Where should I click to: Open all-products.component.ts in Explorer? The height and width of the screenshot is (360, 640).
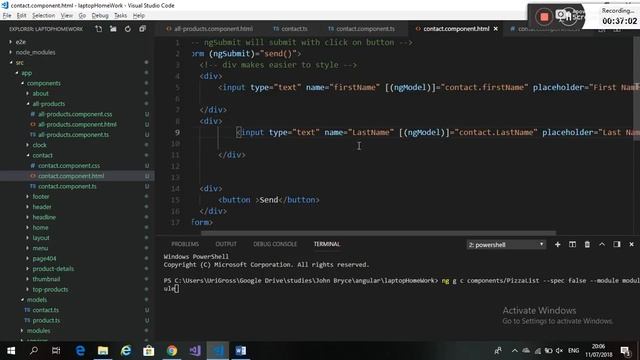(73, 135)
